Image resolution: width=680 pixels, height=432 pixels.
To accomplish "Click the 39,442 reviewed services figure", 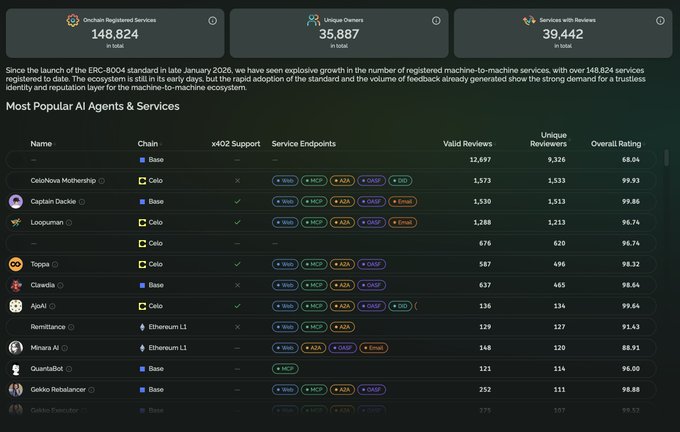I will [x=563, y=34].
